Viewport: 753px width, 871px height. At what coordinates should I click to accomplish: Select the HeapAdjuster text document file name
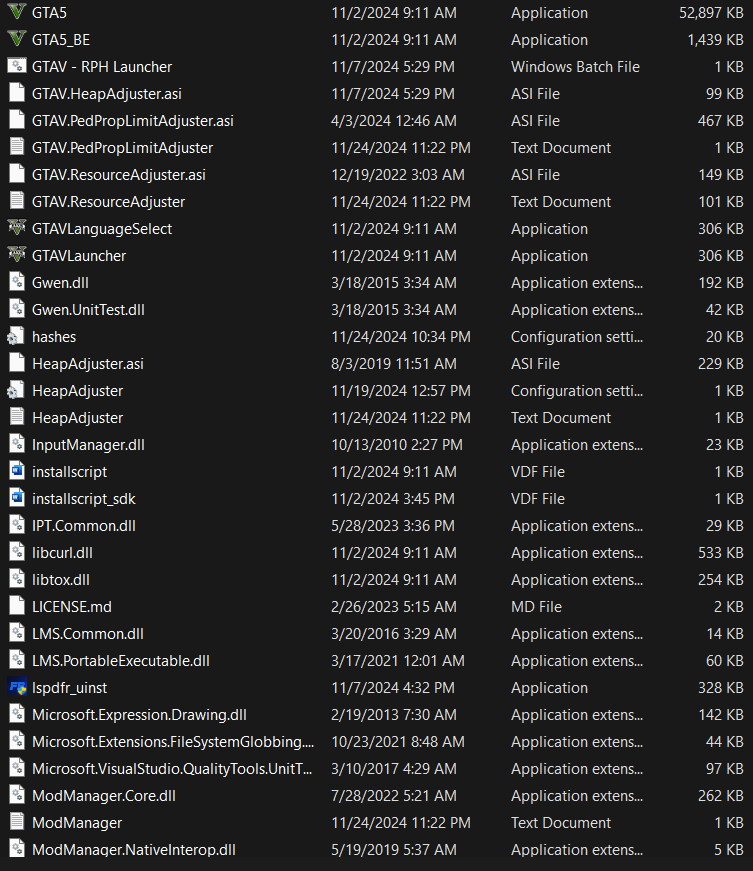point(78,418)
